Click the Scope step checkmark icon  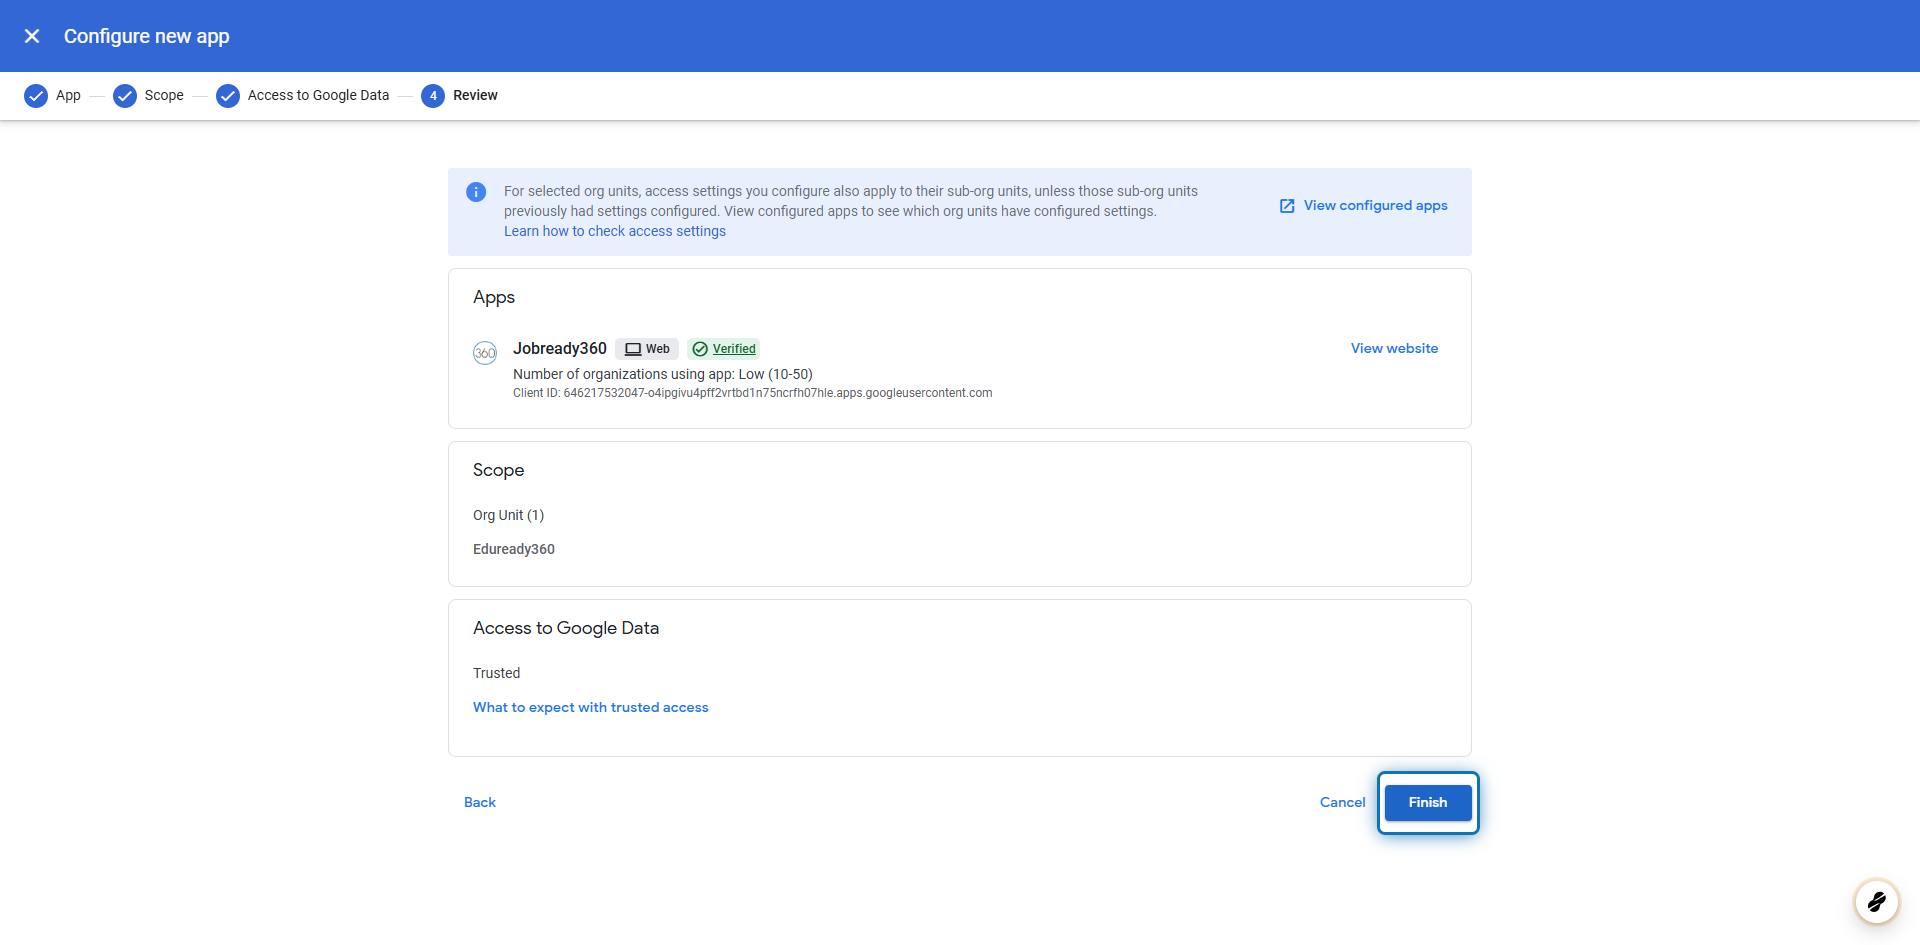tap(125, 96)
